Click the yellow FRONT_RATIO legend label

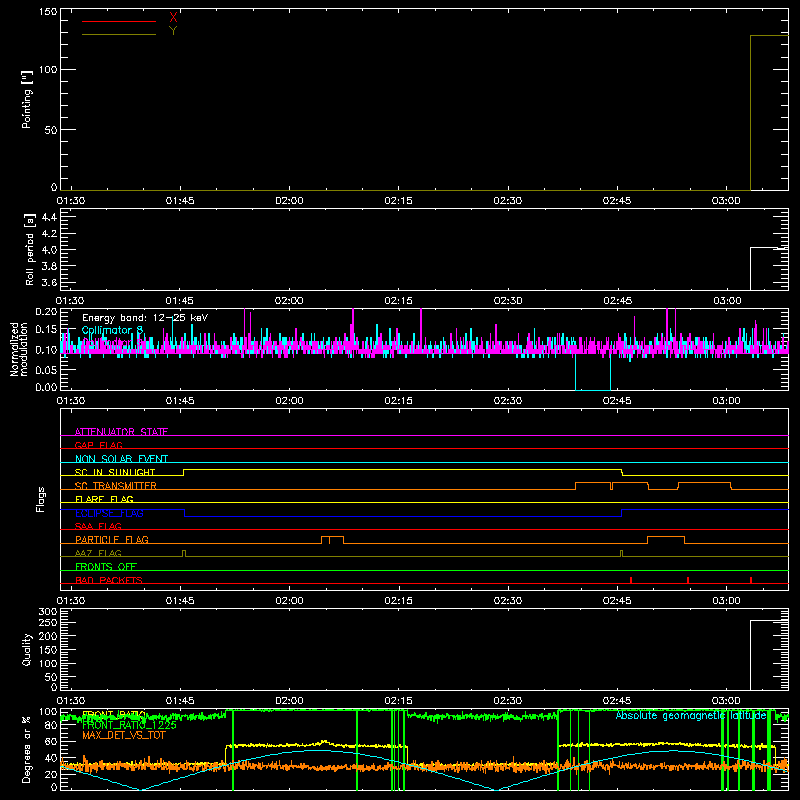(114, 715)
